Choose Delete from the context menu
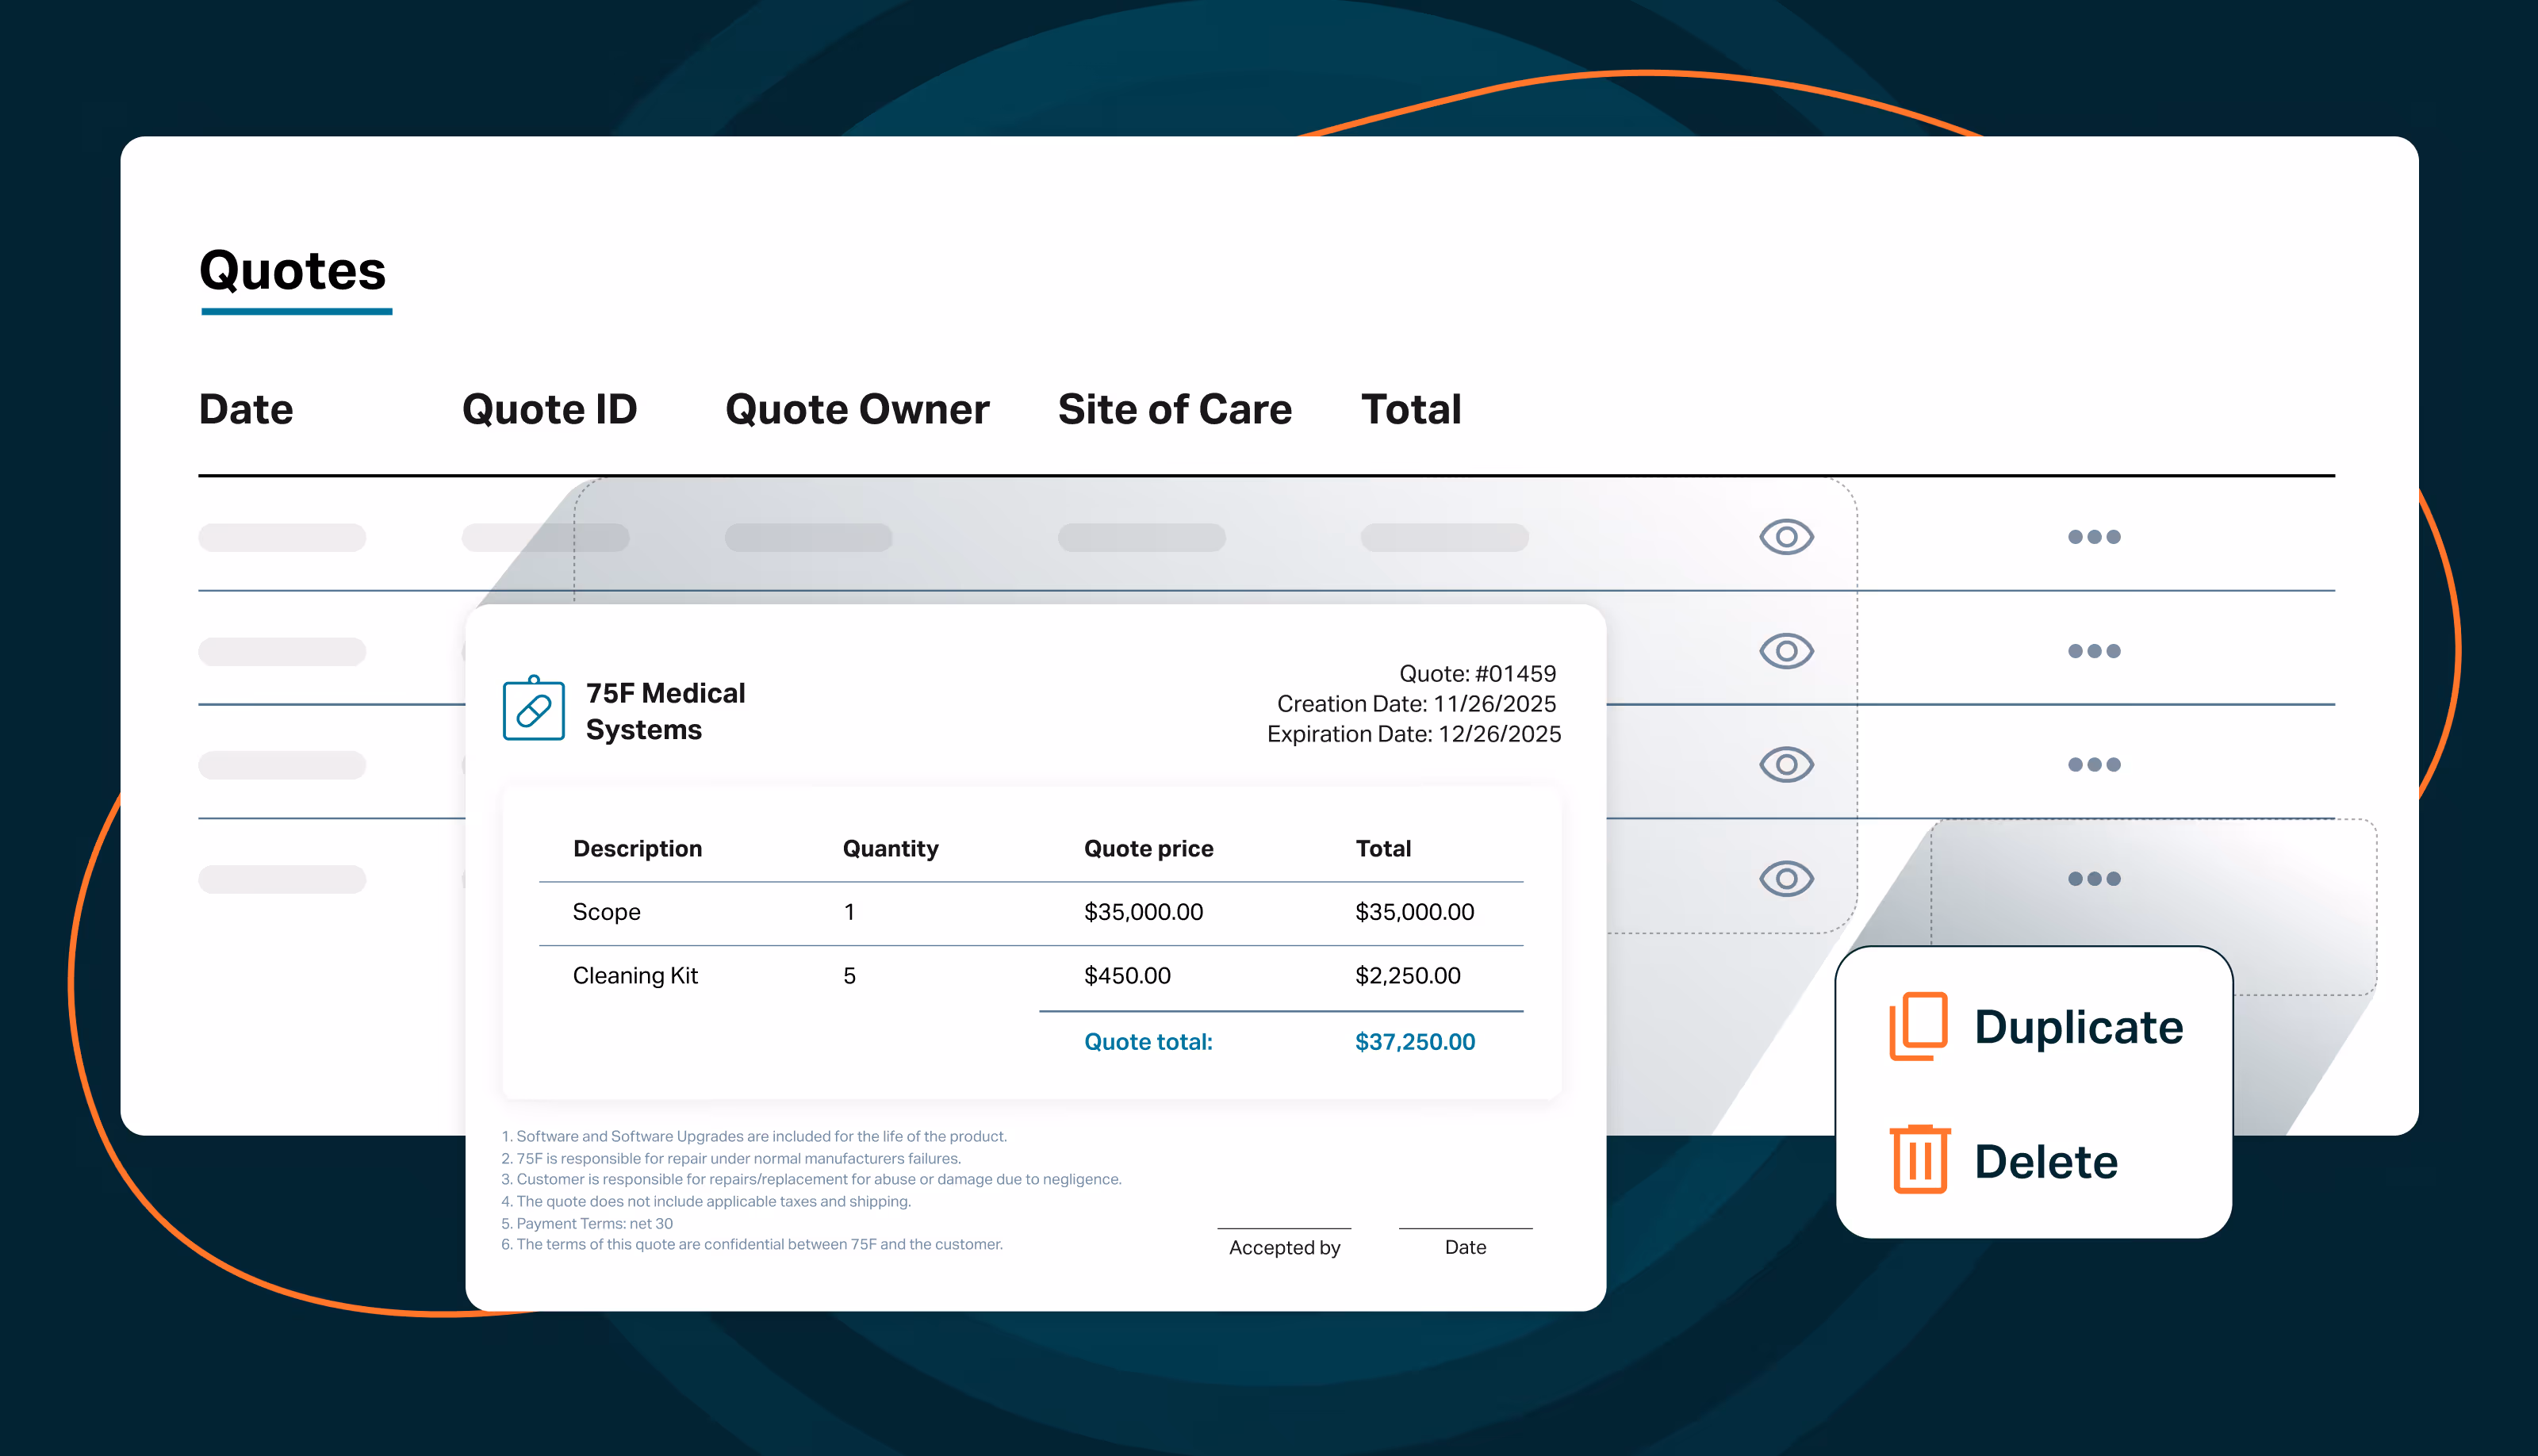Image resolution: width=2538 pixels, height=1456 pixels. click(x=2046, y=1162)
